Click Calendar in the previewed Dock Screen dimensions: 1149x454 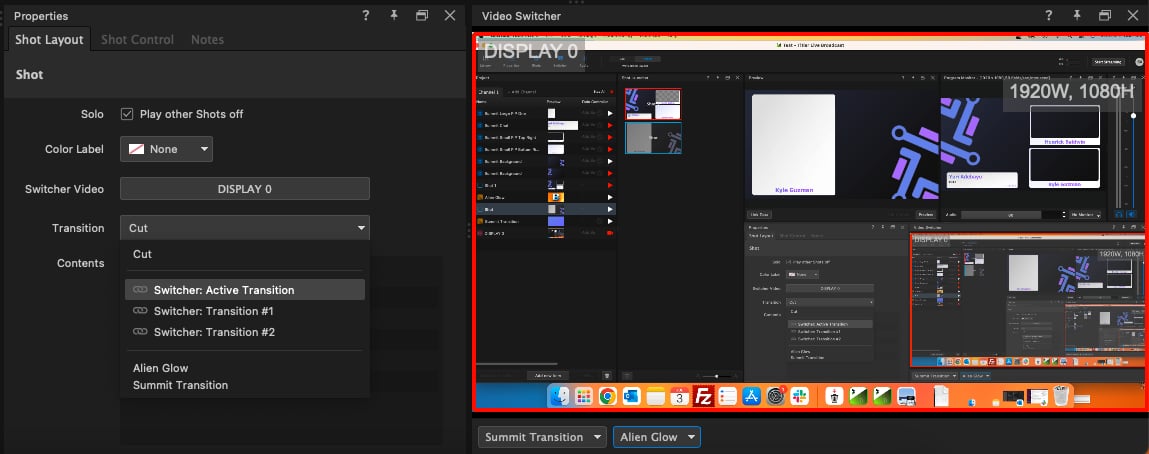point(679,396)
